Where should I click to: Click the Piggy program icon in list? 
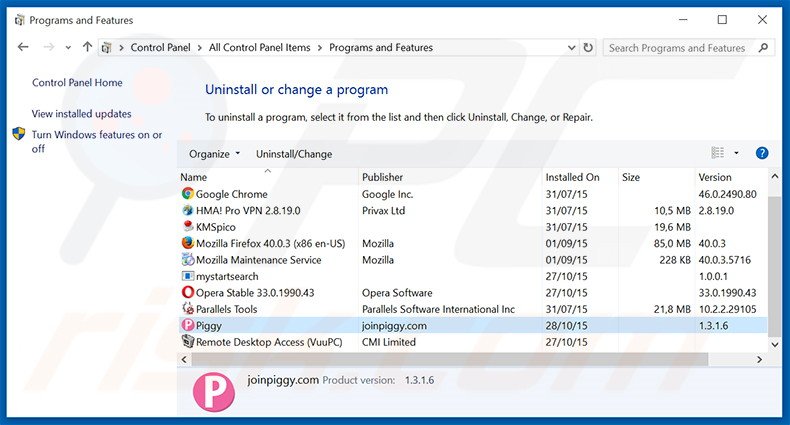point(188,325)
